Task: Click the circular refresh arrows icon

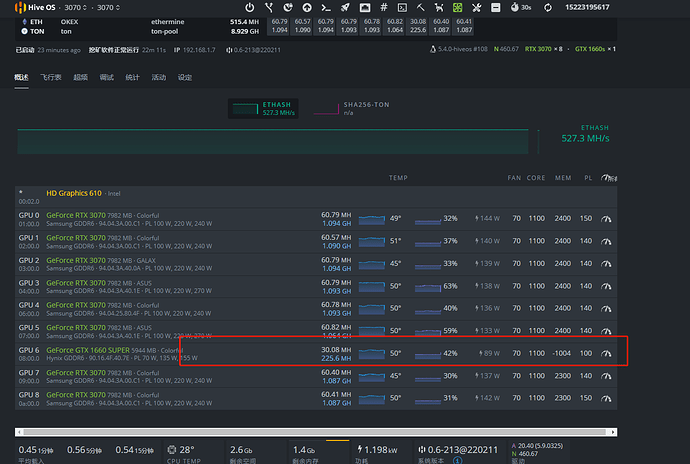Action: pos(548,7)
